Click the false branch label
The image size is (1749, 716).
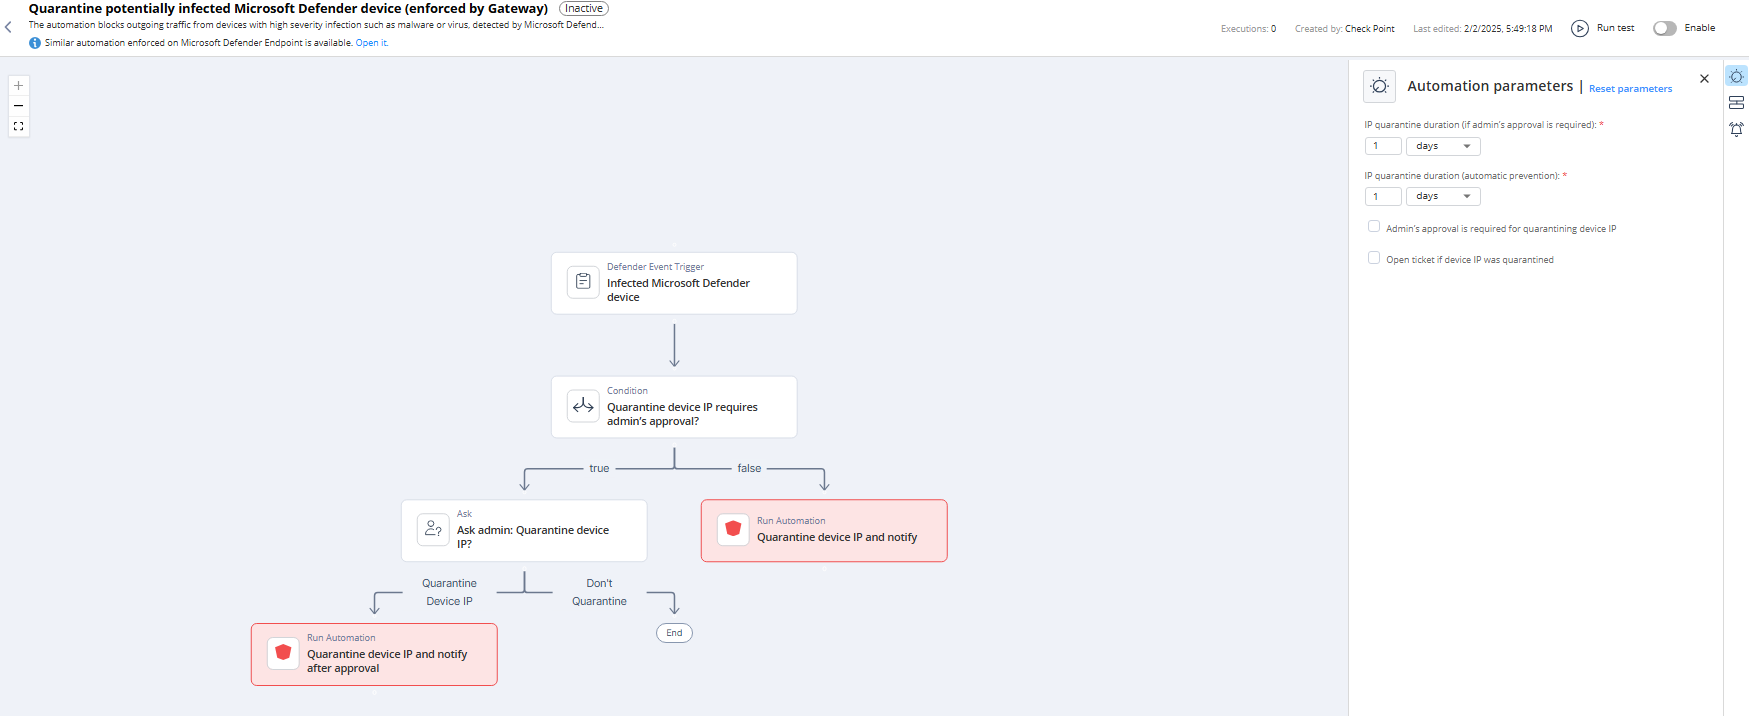click(x=749, y=468)
